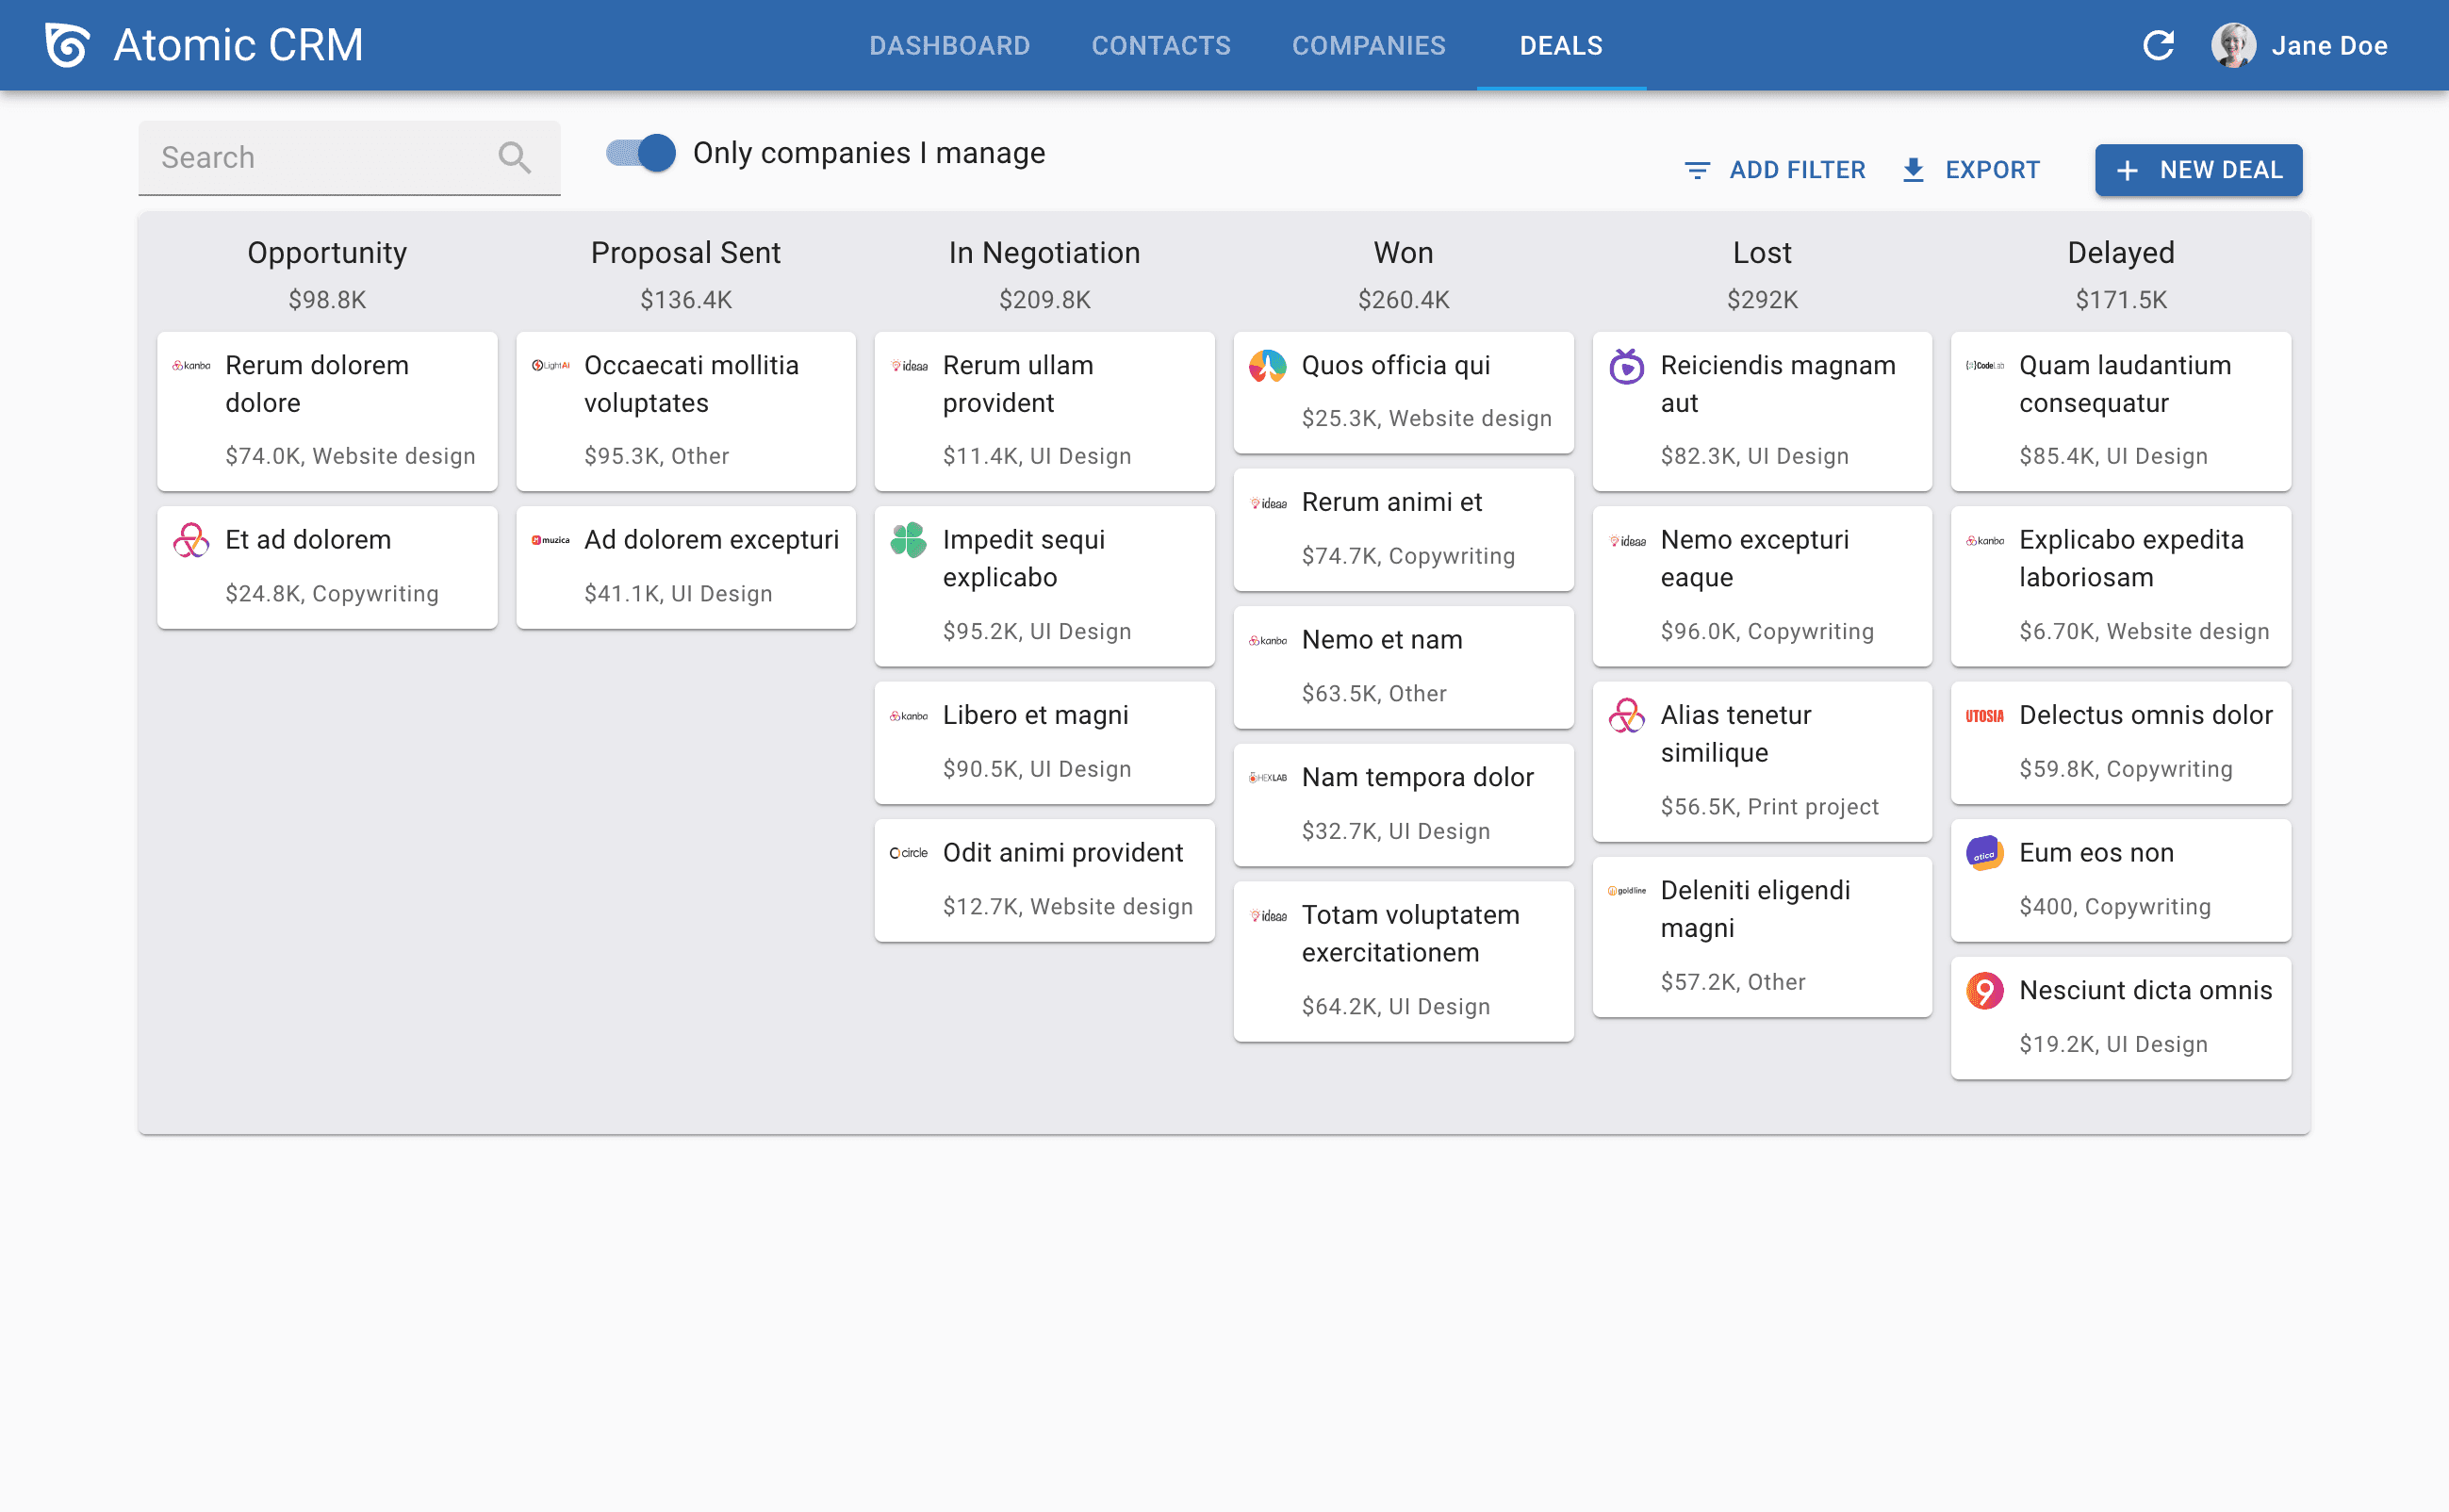Open the Add Filter options
This screenshot has width=2449, height=1512.
point(1774,169)
